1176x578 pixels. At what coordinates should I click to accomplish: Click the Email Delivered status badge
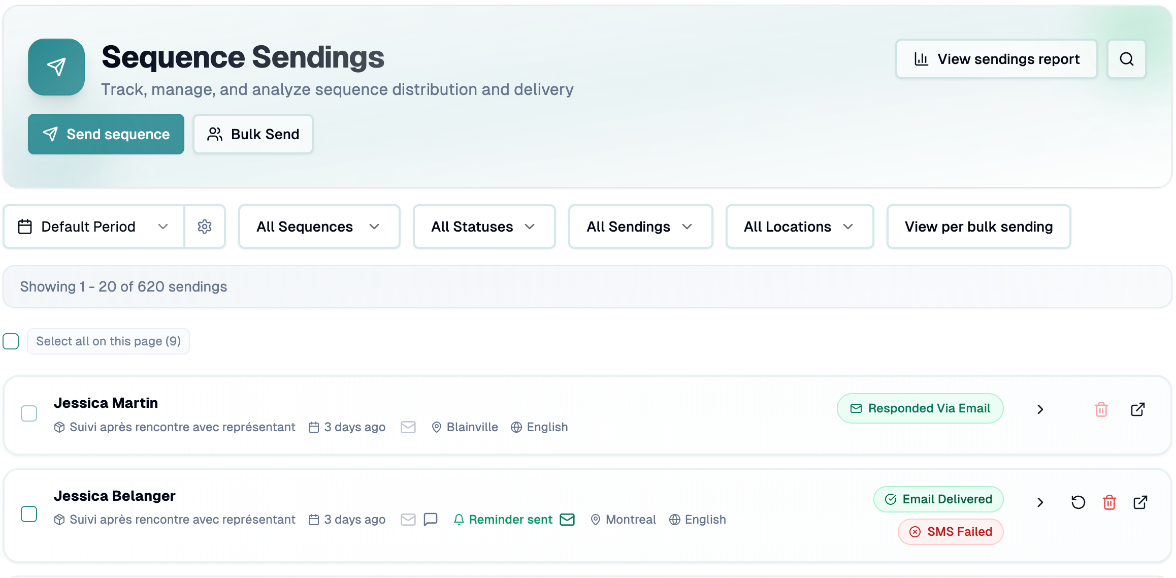(938, 499)
